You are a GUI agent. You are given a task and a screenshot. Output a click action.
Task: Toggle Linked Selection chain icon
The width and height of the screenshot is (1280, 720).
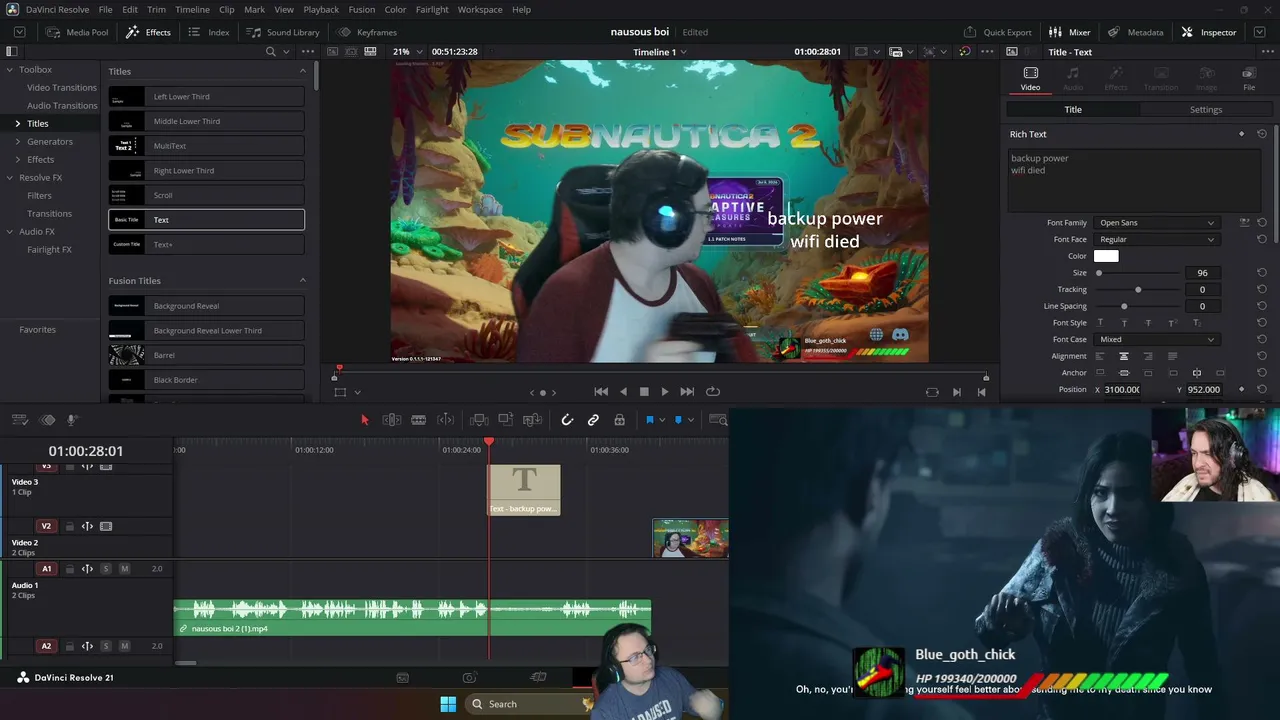pos(593,420)
